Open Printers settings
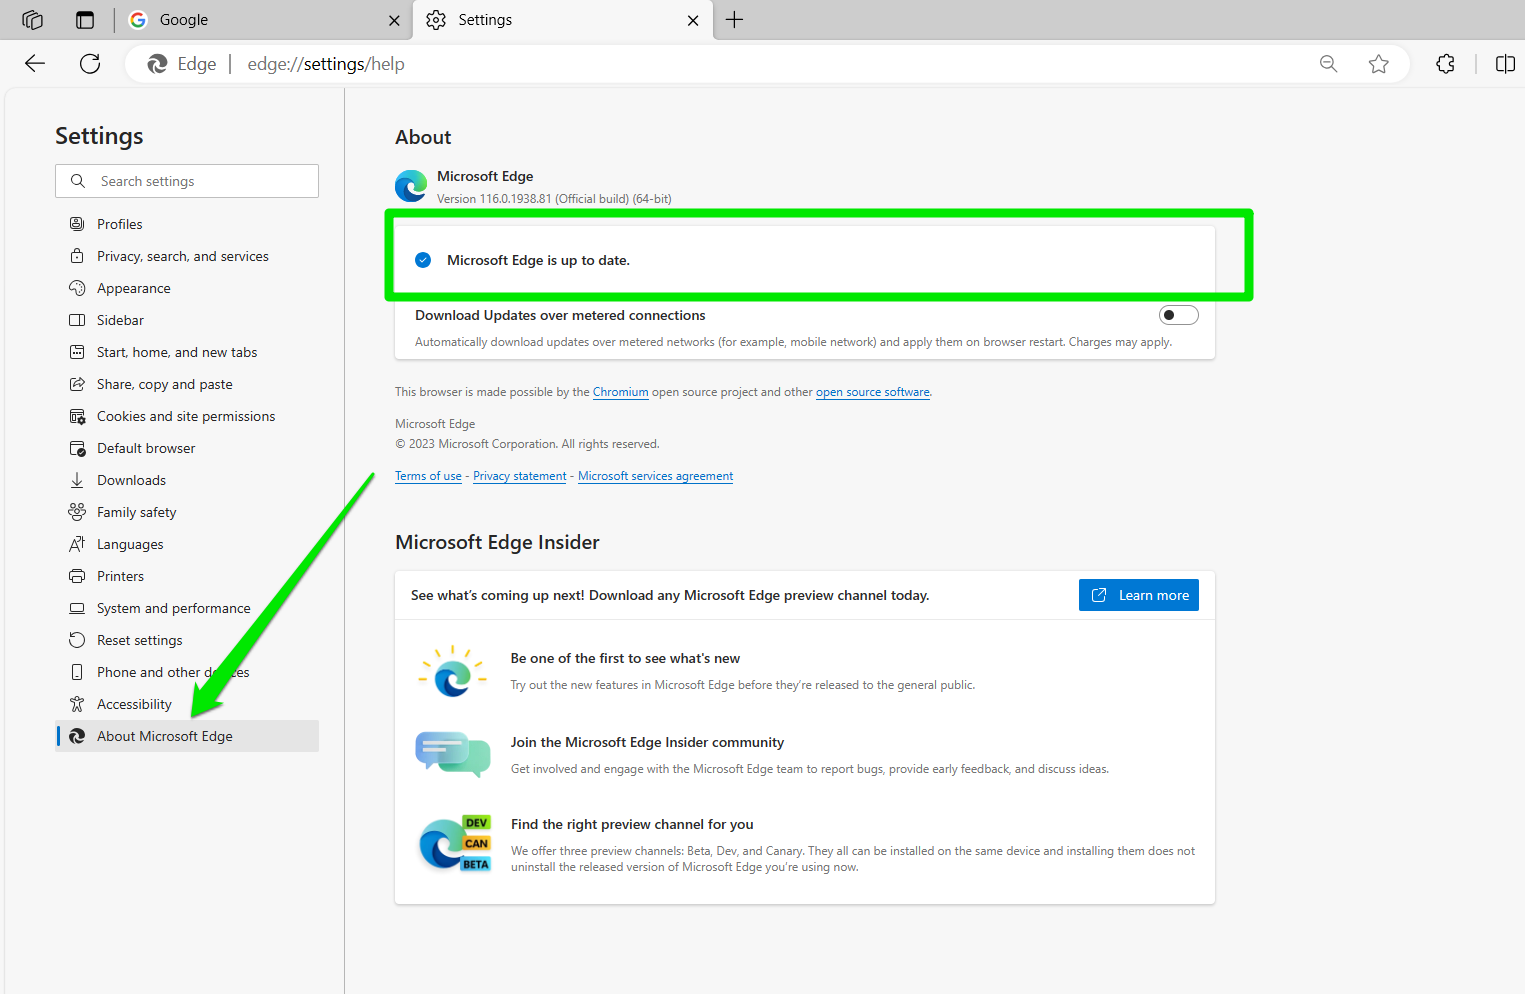The width and height of the screenshot is (1525, 994). click(x=187, y=576)
